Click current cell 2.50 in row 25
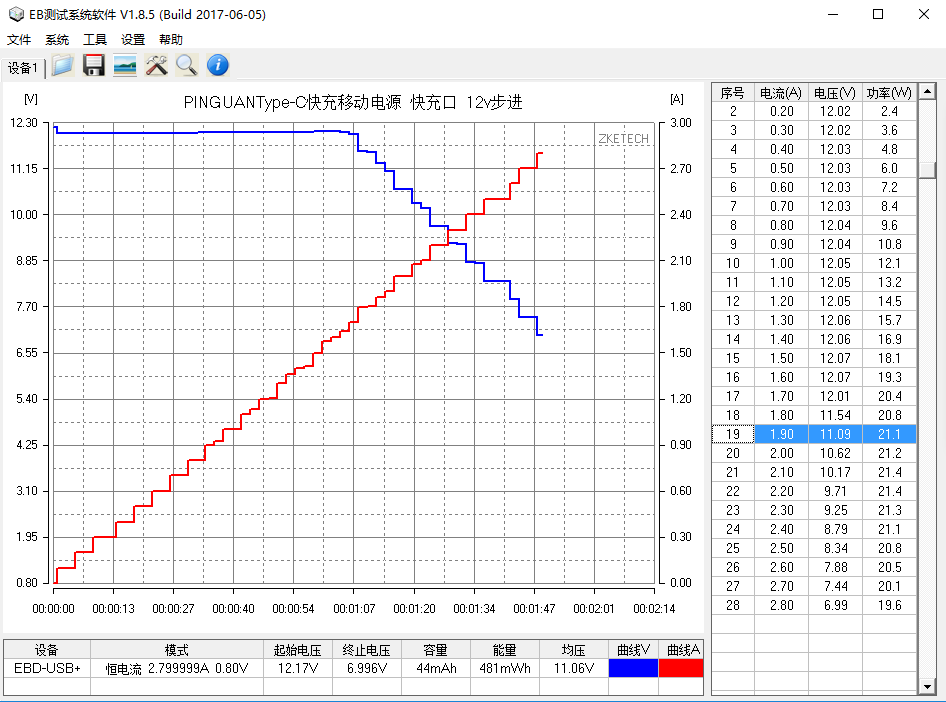Viewport: 946px width, 702px height. click(781, 548)
